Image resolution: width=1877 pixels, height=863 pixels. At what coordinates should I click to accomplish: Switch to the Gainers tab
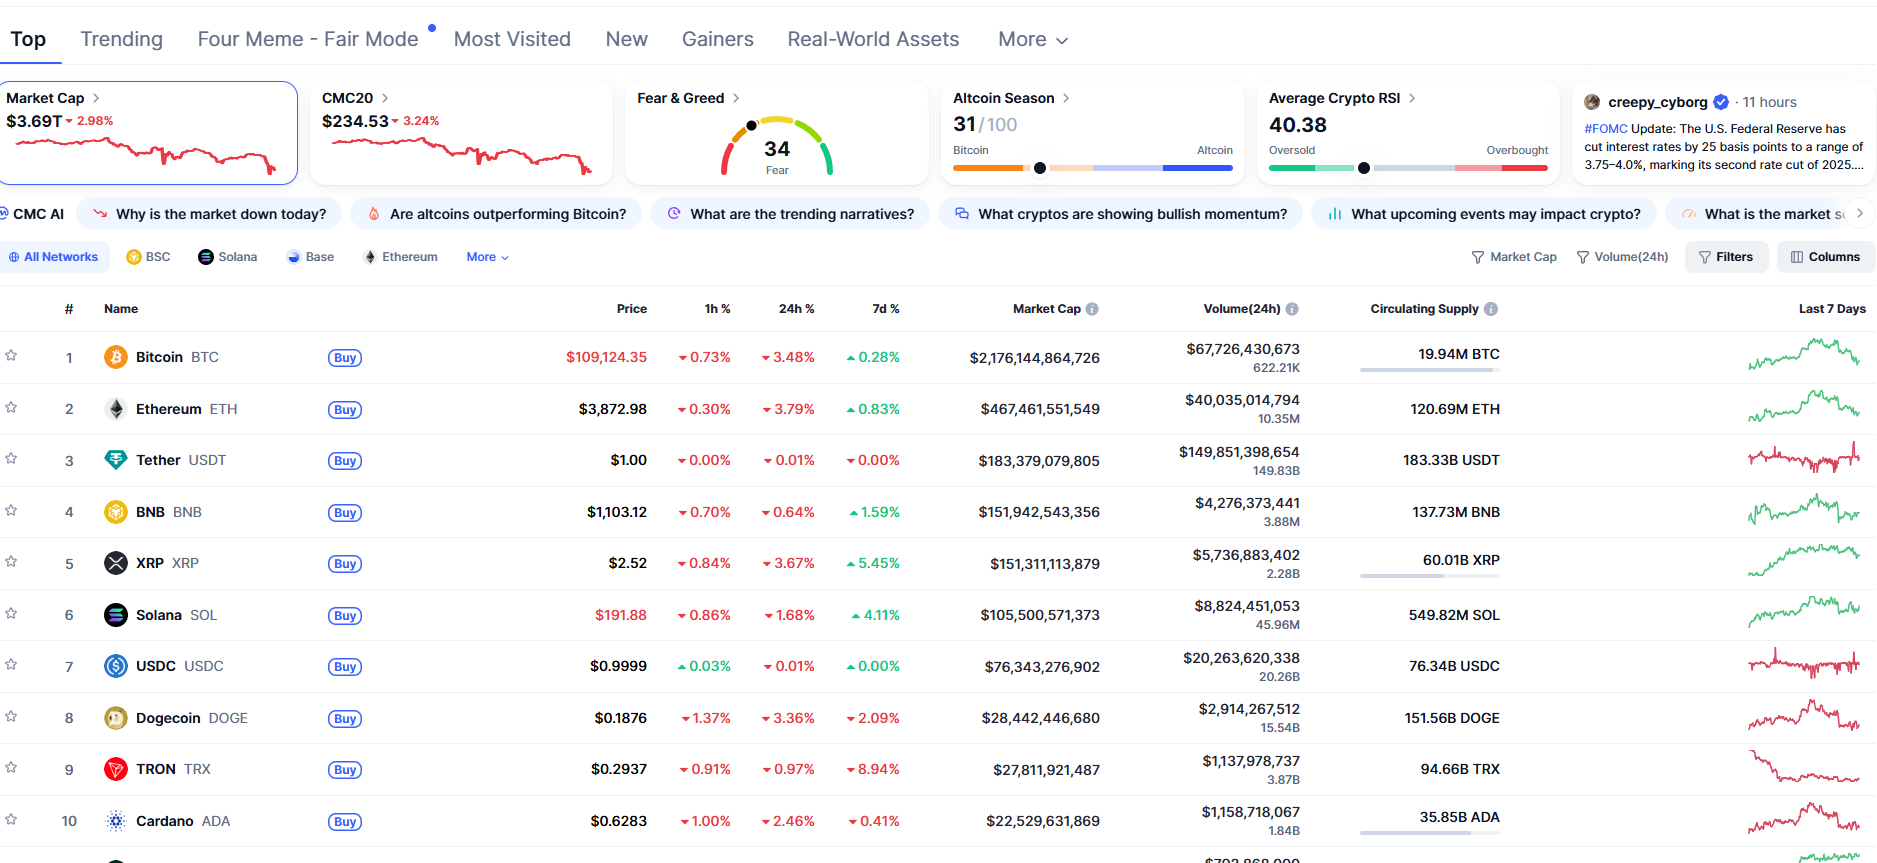tap(717, 39)
